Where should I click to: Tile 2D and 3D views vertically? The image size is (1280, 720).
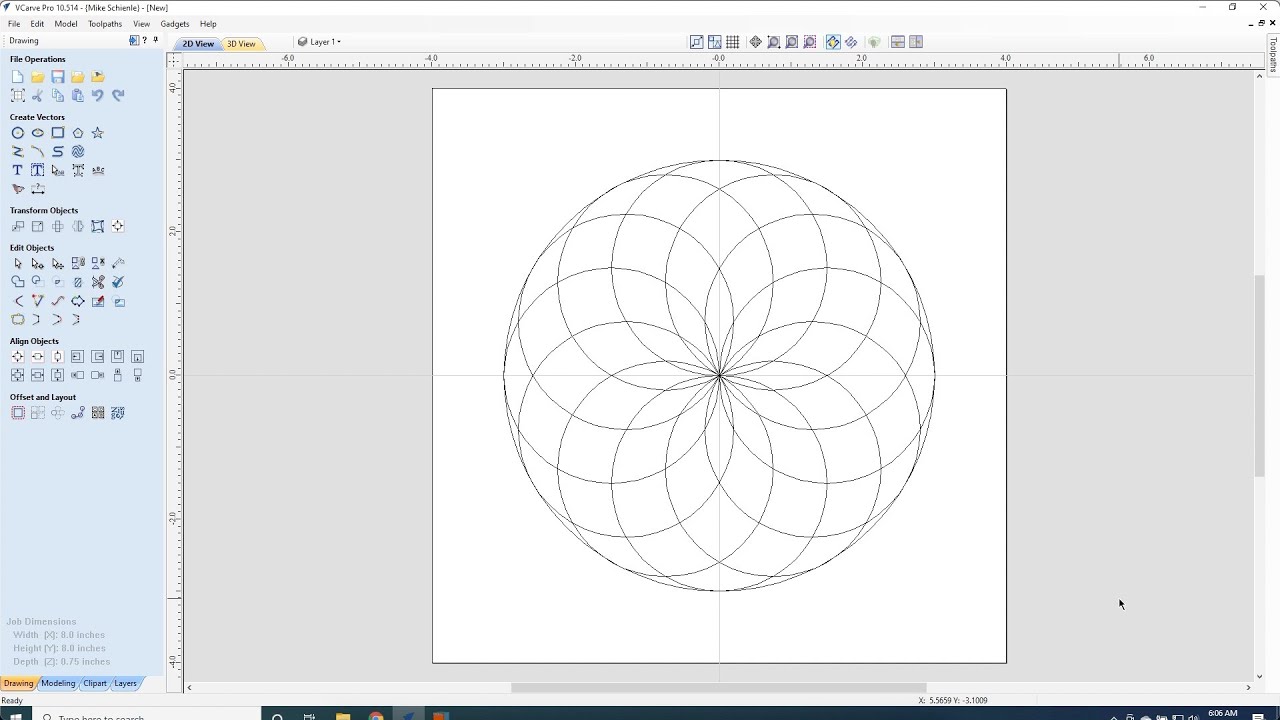pos(916,42)
